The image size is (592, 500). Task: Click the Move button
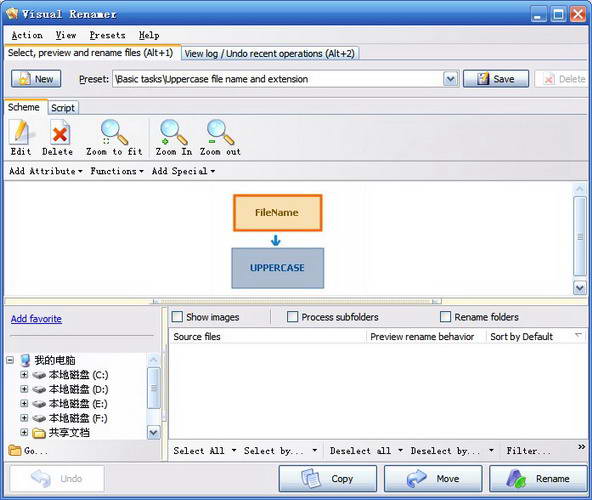click(x=433, y=478)
